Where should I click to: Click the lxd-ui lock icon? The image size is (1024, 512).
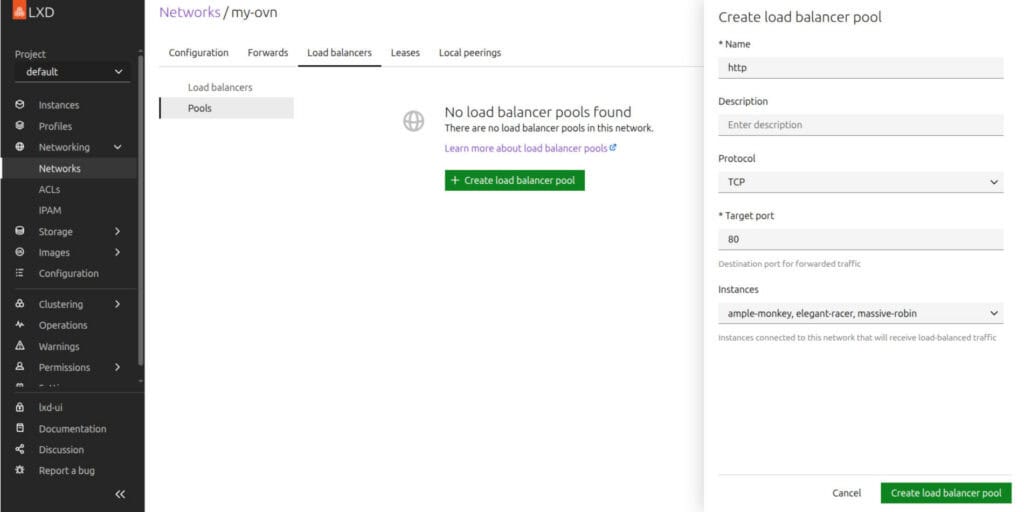tap(20, 407)
